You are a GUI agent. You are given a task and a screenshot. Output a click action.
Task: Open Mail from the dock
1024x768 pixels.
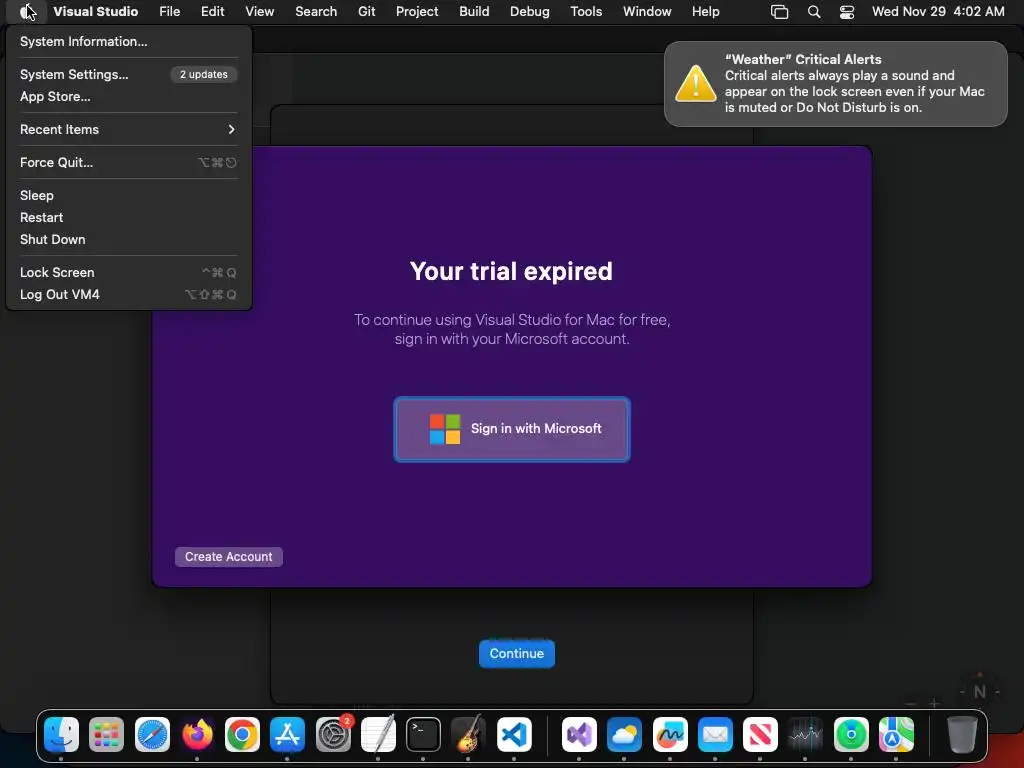715,735
